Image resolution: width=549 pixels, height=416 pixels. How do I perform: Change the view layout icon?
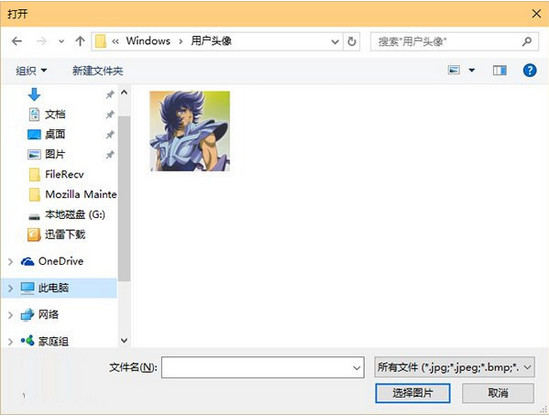(x=454, y=70)
